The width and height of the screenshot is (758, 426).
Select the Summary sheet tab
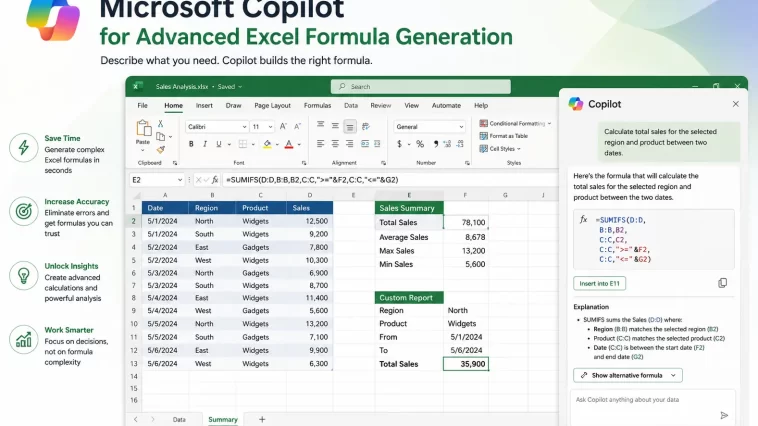coord(223,419)
